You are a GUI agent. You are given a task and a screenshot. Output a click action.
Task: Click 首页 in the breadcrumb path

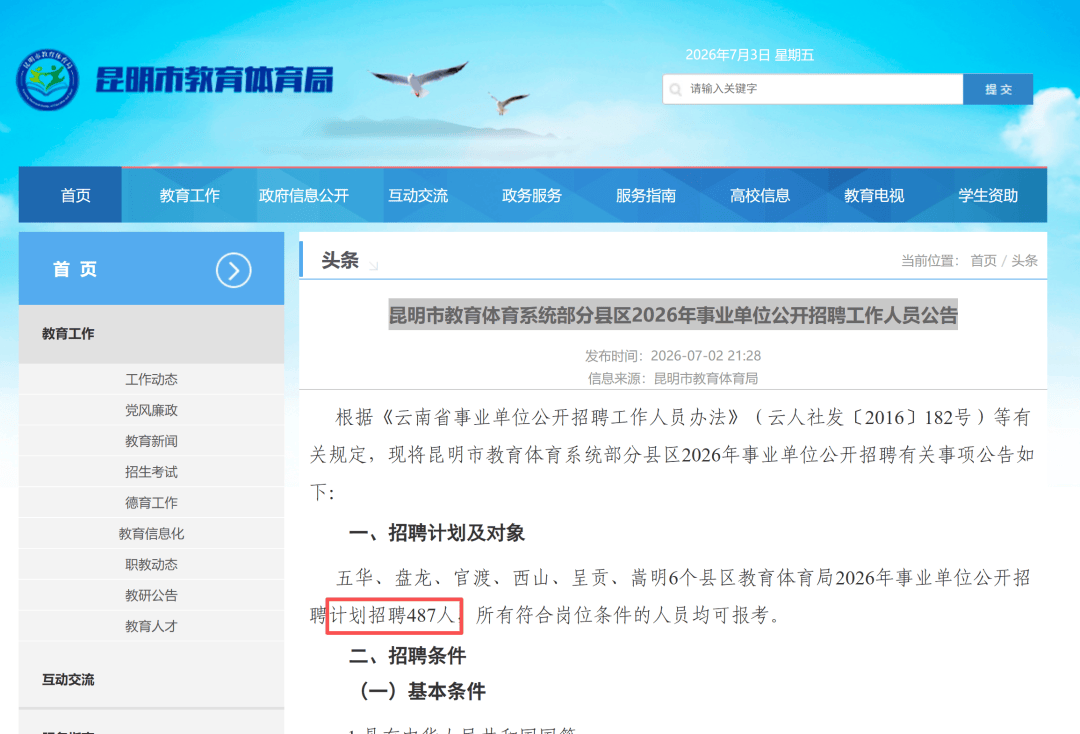pyautogui.click(x=983, y=261)
